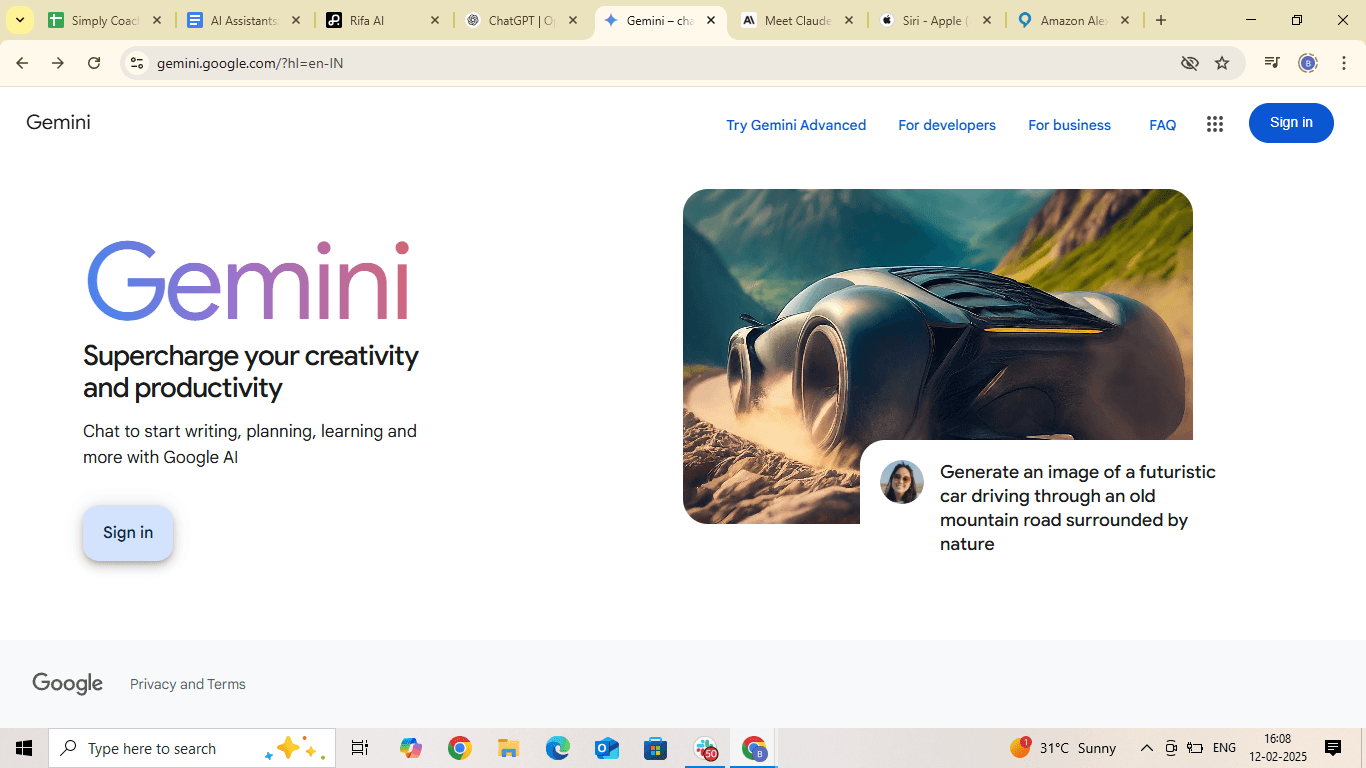Close the Gemini tab
Image resolution: width=1366 pixels, height=768 pixels.
click(711, 20)
